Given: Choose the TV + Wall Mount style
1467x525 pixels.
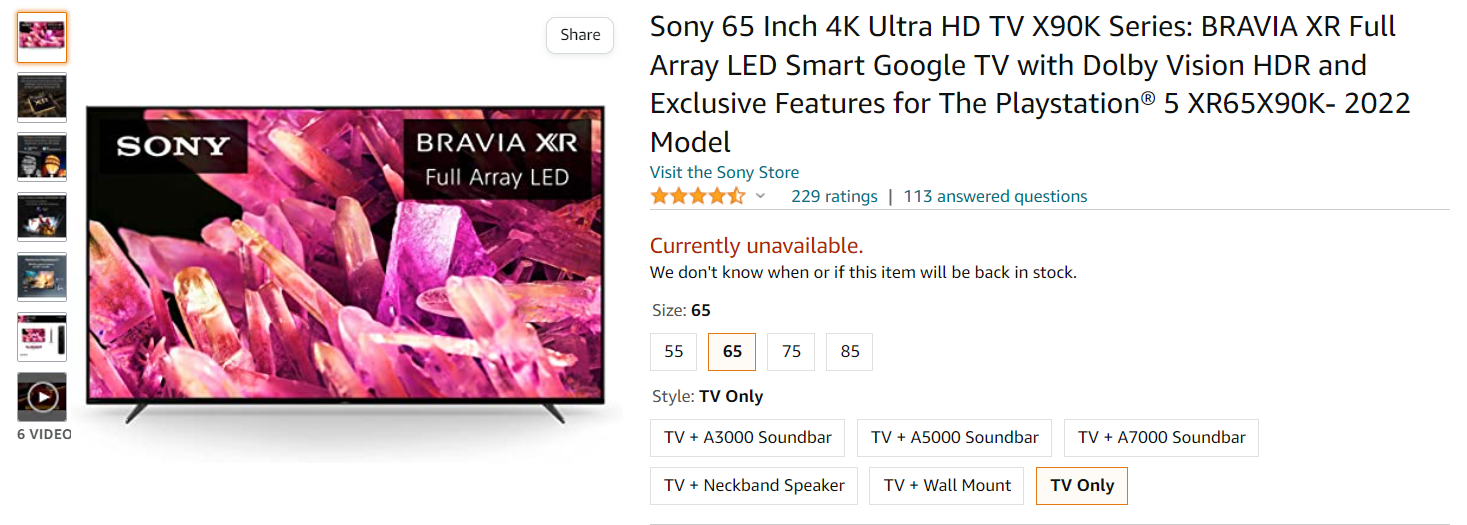Looking at the screenshot, I should click(x=946, y=485).
